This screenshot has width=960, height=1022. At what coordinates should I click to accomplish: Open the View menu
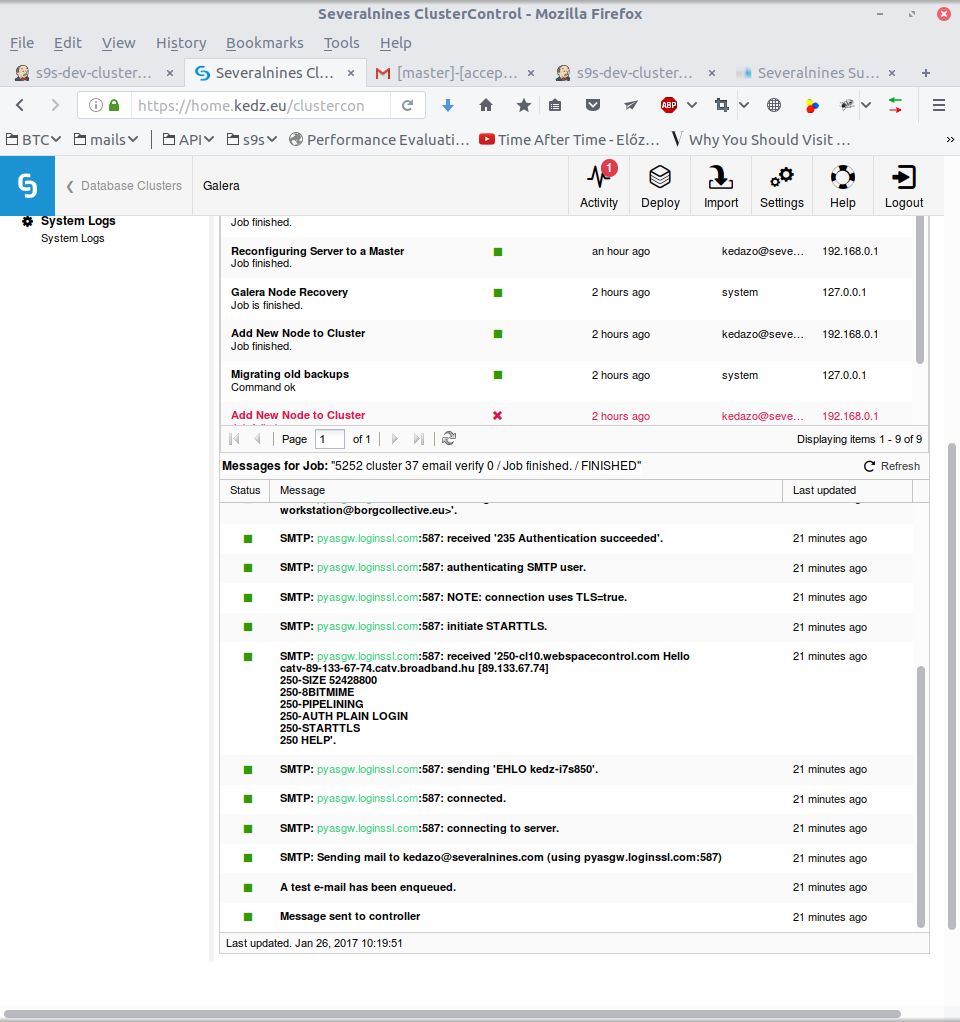click(x=119, y=43)
